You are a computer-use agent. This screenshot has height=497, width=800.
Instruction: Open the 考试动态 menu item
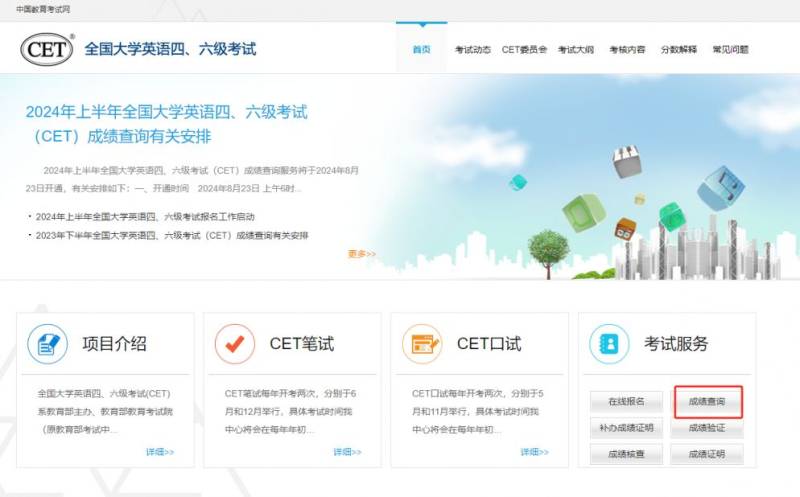pyautogui.click(x=473, y=49)
